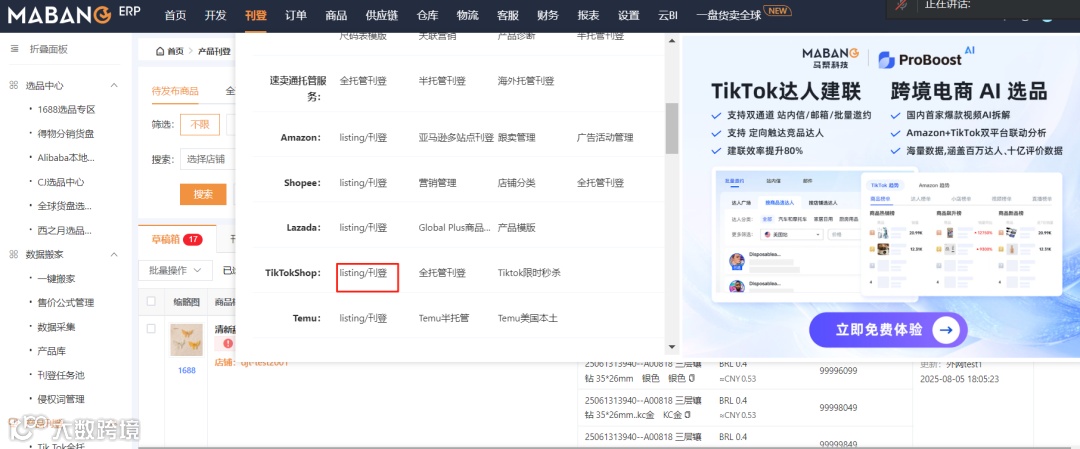Open 速卖通 海外托管刊登 link
Screen dimensions: 1080x449
point(526,81)
